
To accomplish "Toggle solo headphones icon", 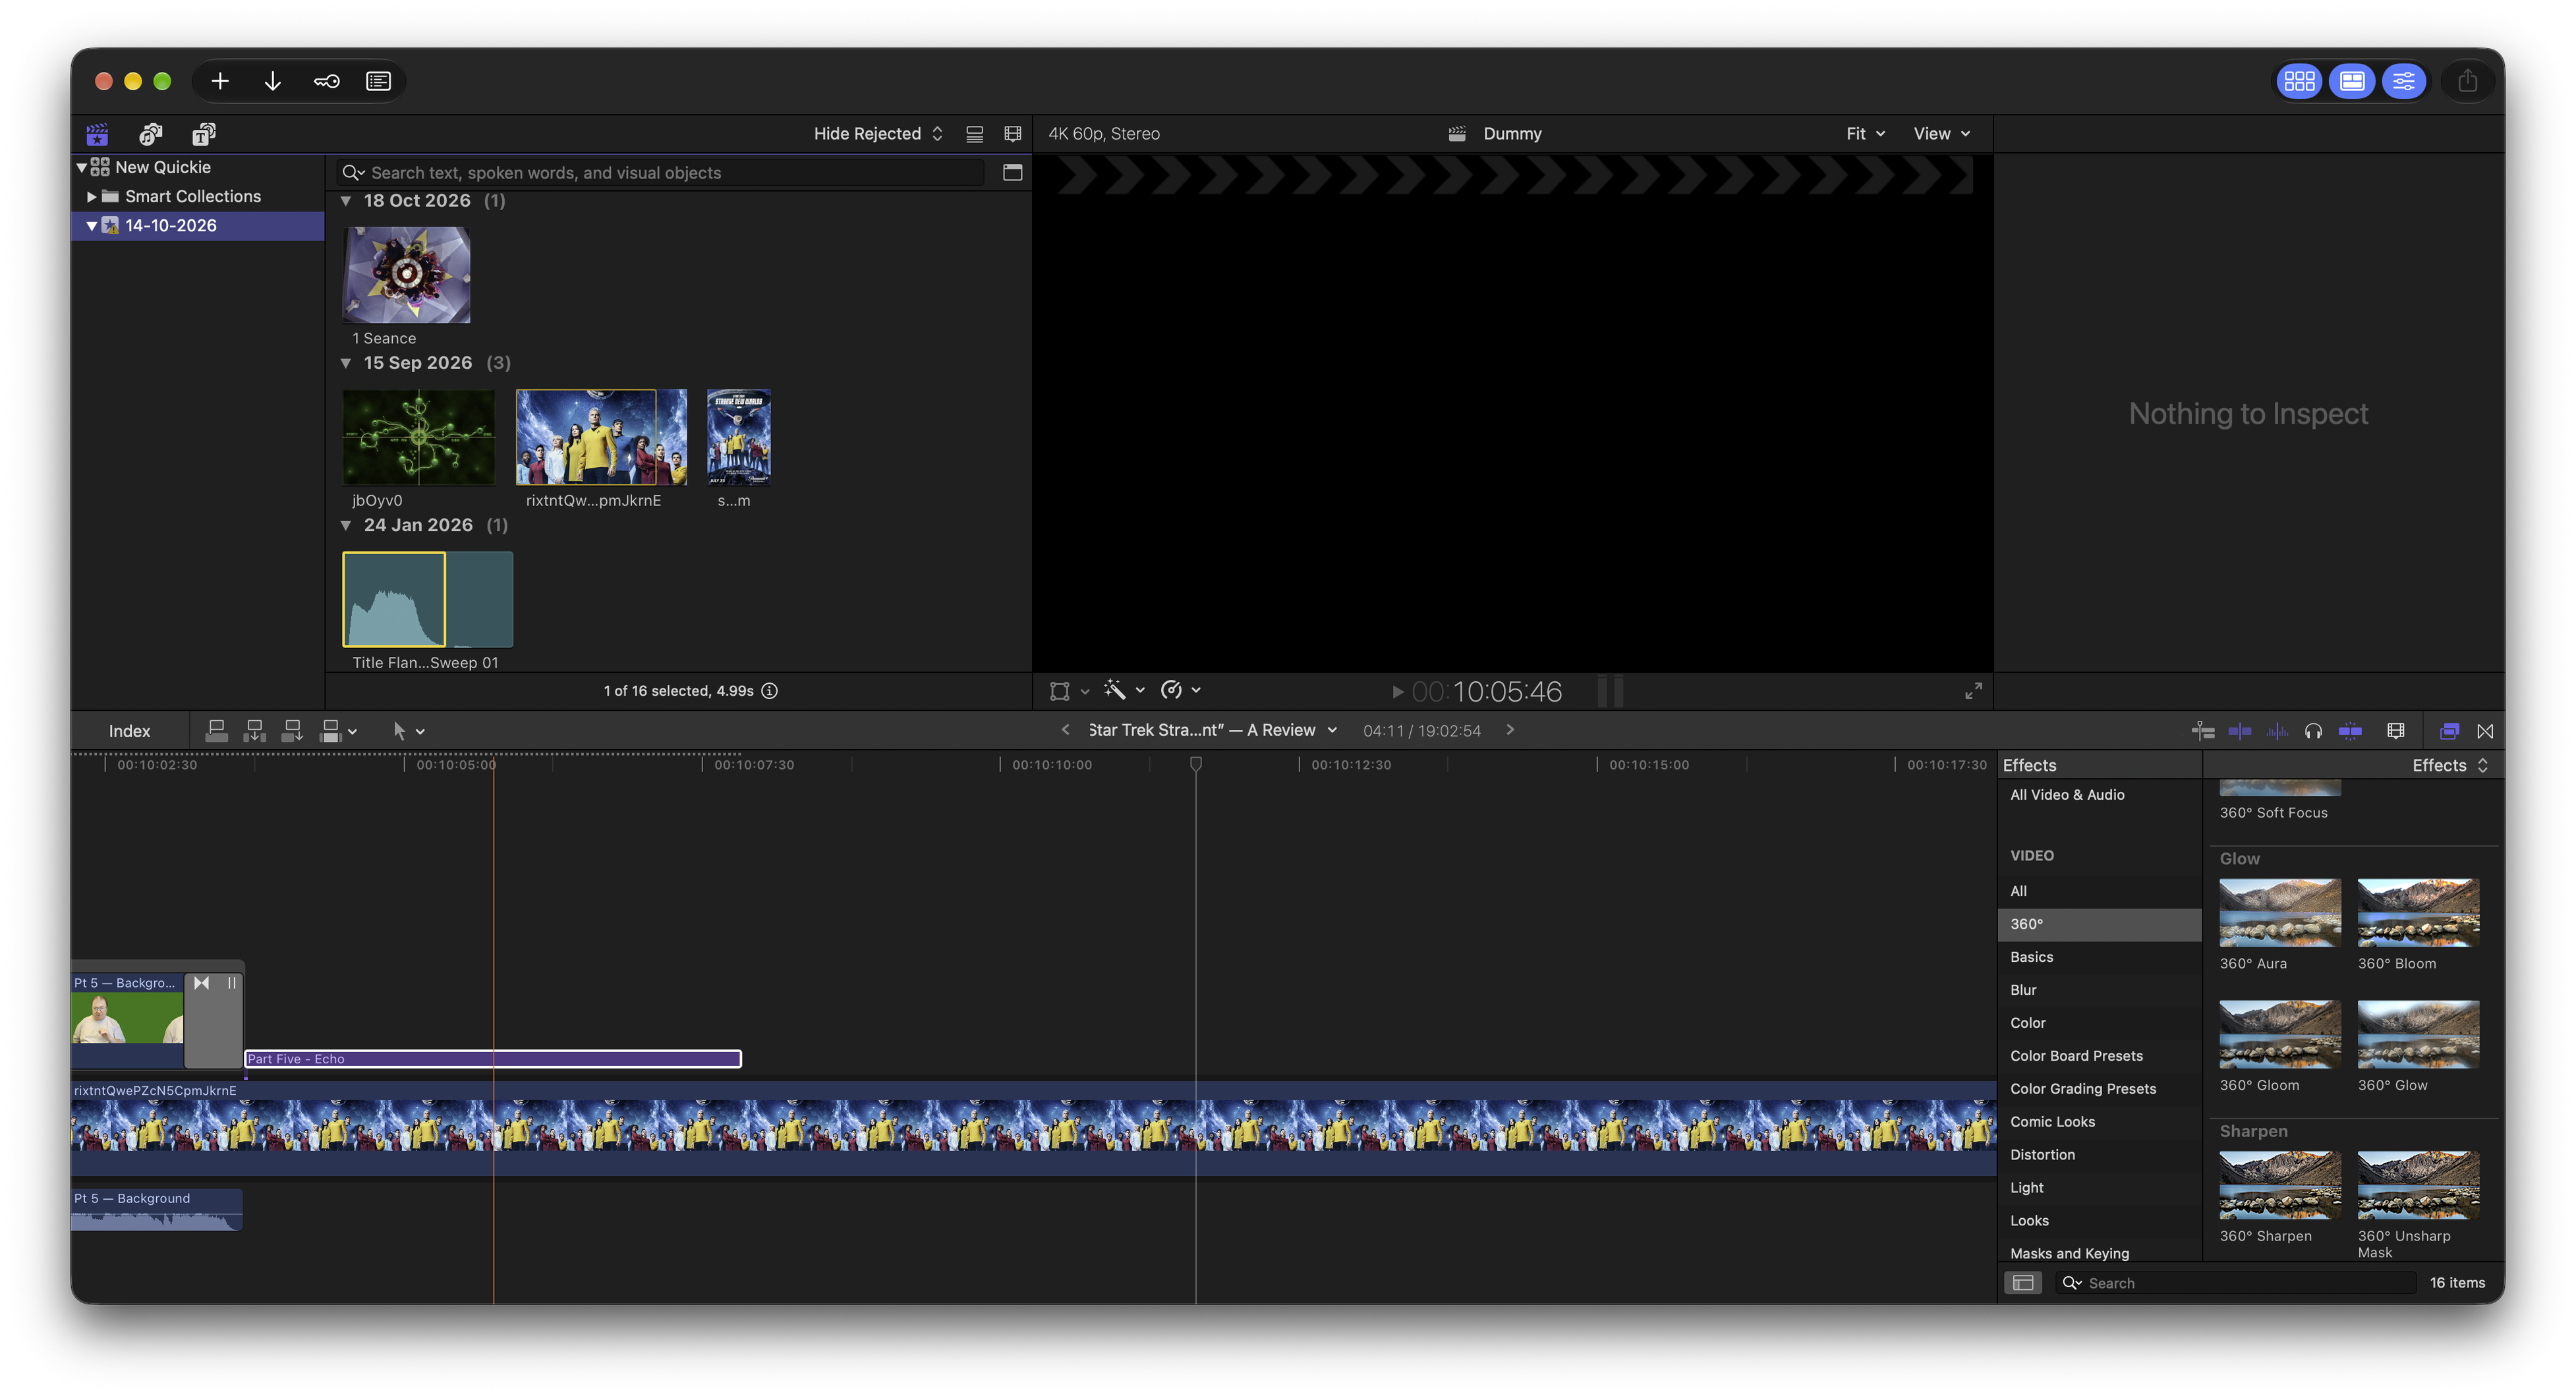I will click(2313, 731).
